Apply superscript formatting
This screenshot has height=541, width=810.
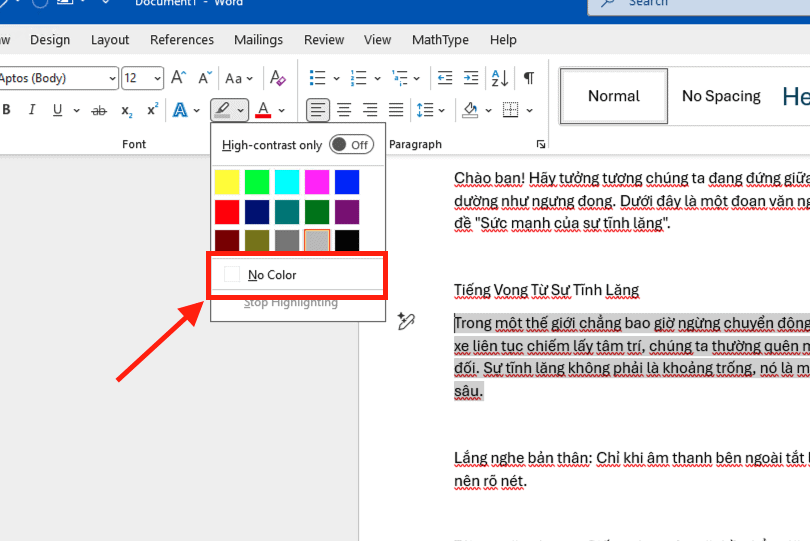click(152, 110)
